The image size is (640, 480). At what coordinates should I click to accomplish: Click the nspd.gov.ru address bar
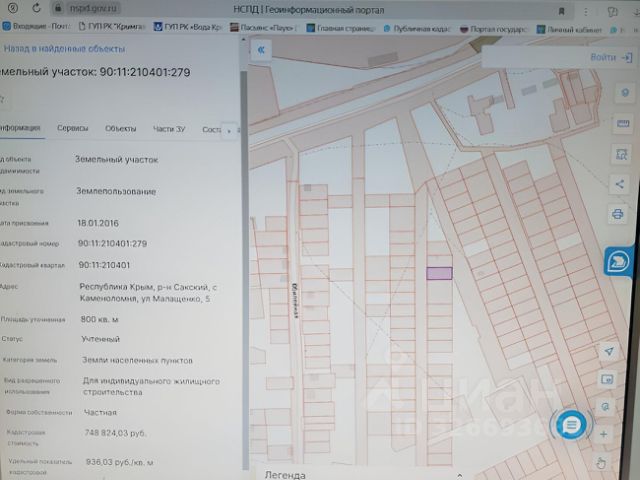tap(93, 8)
